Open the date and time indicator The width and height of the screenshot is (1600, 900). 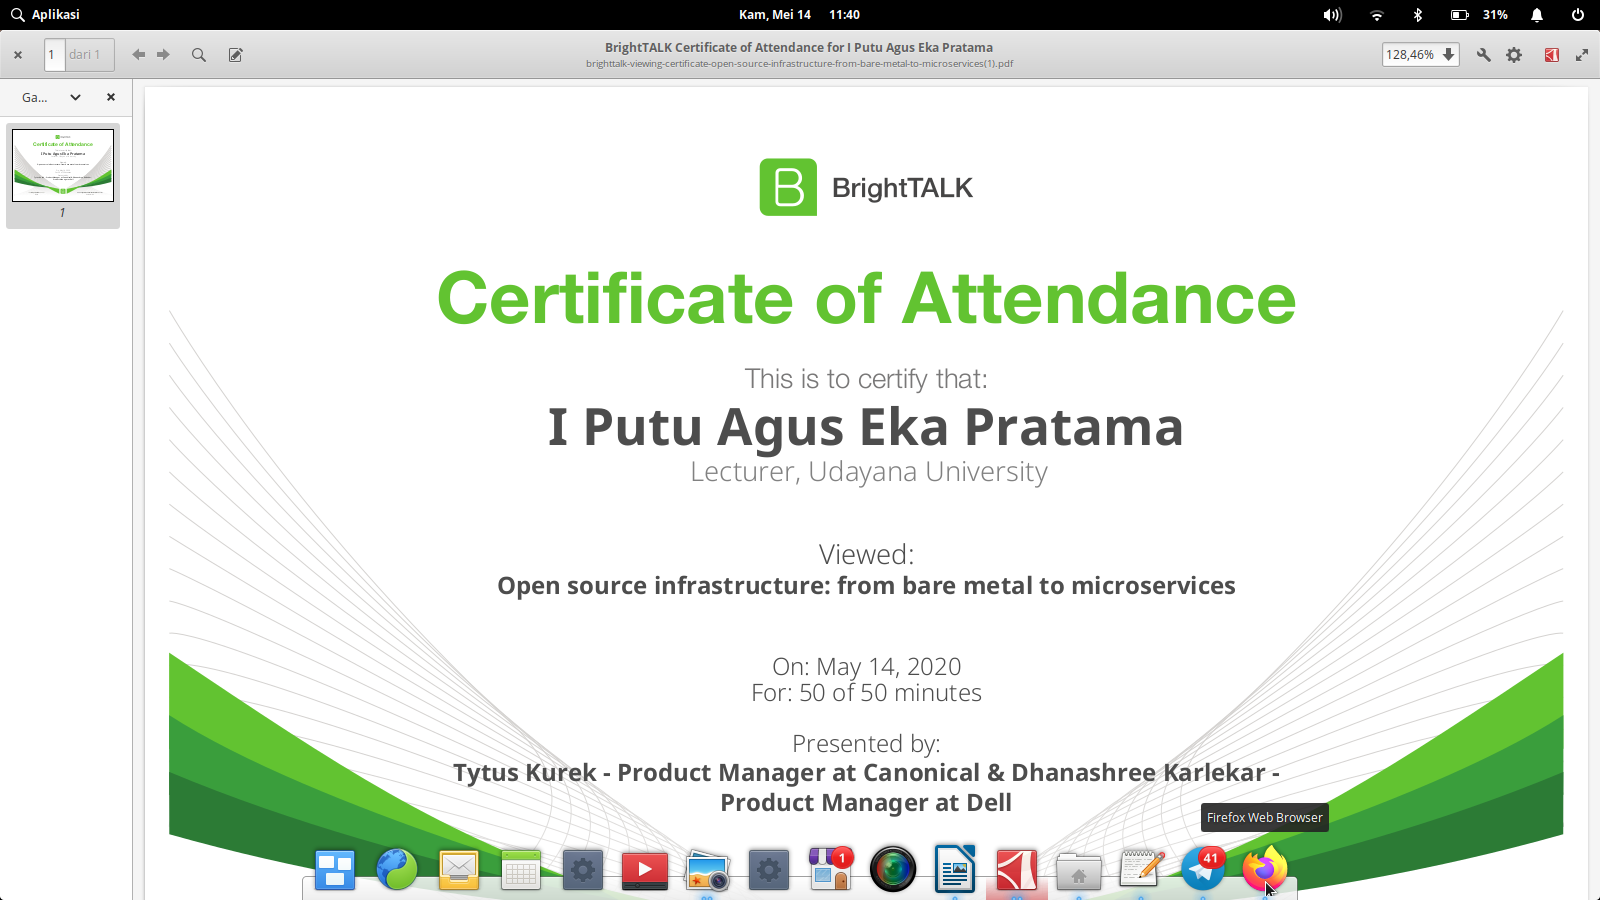tap(799, 15)
